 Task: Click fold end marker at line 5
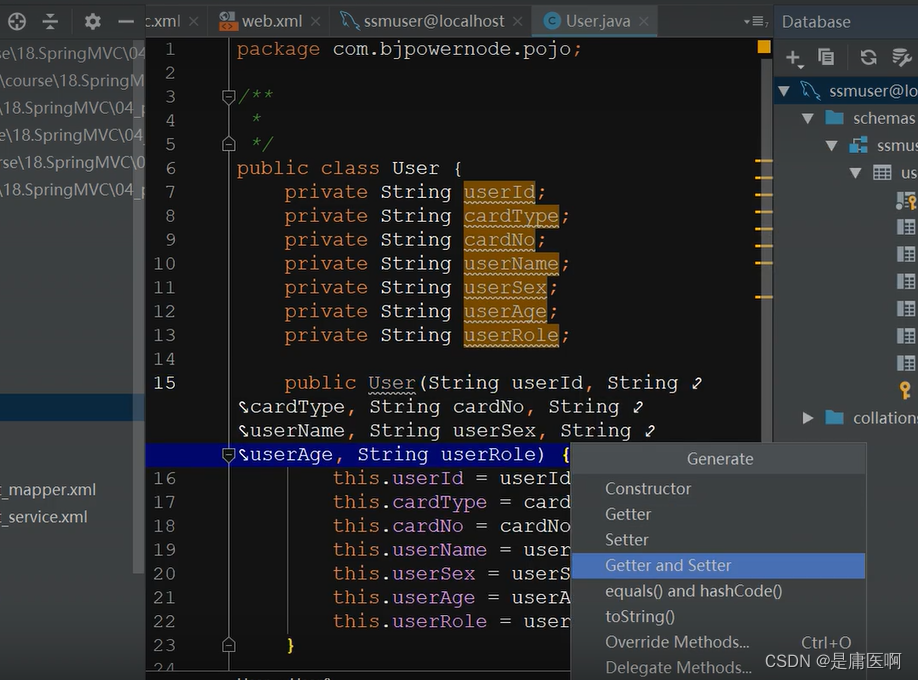[x=229, y=143]
